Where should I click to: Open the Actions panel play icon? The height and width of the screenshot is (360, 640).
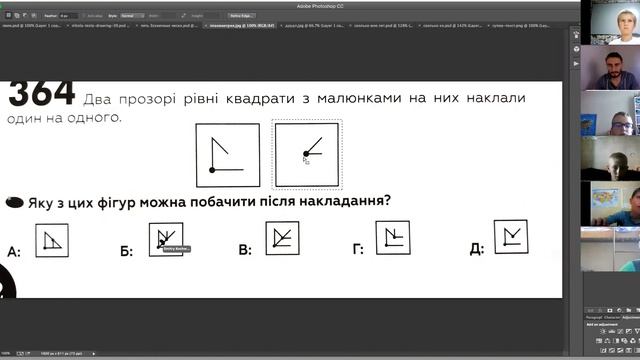pyautogui.click(x=576, y=64)
